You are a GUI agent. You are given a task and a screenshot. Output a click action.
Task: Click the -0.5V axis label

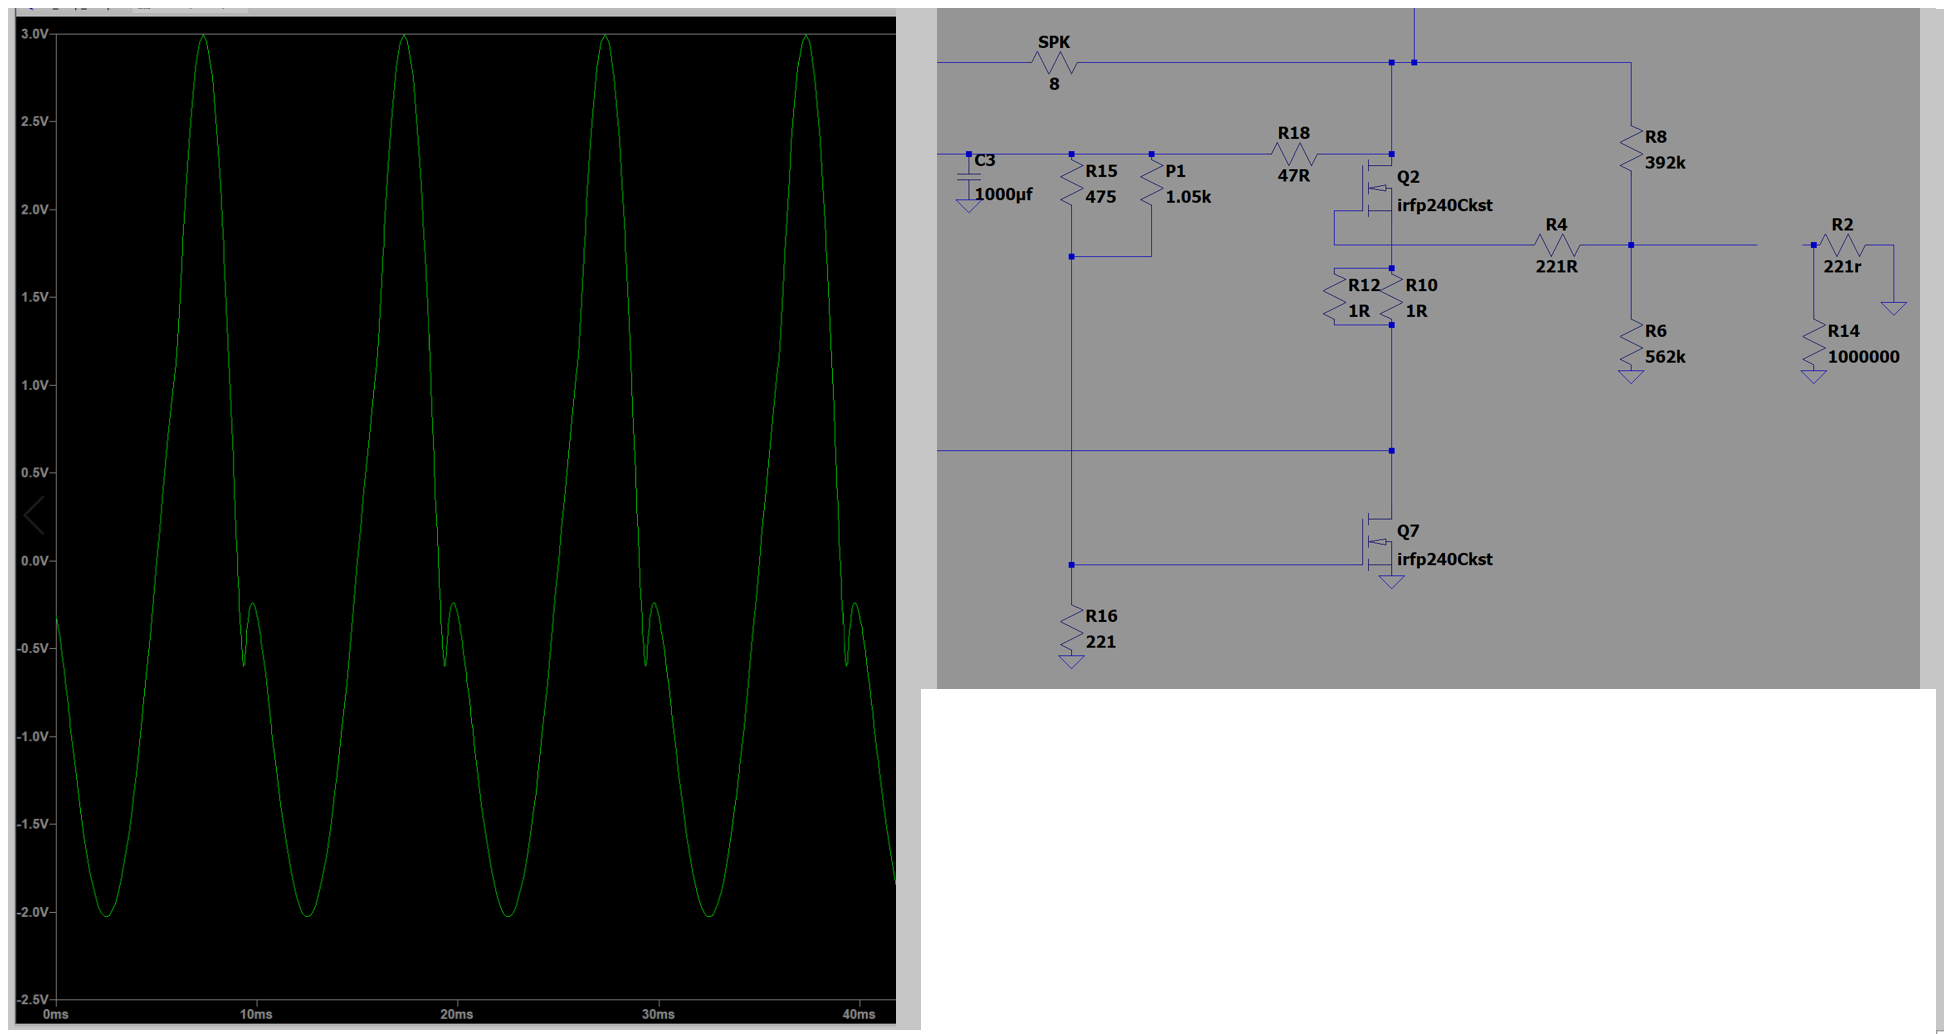click(x=32, y=649)
